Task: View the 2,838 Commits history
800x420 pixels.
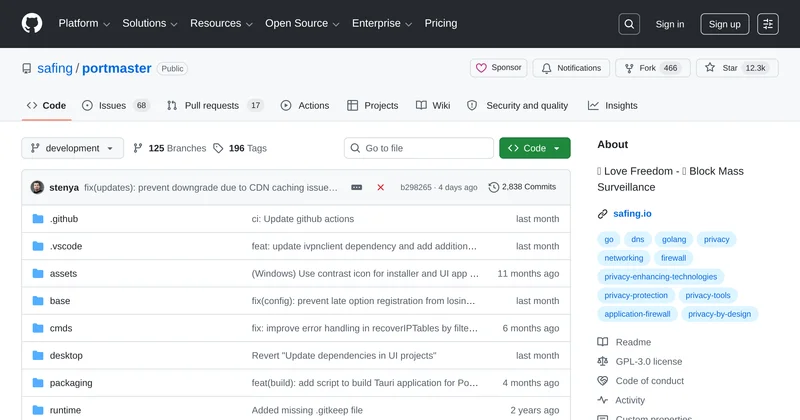Action: (522, 187)
